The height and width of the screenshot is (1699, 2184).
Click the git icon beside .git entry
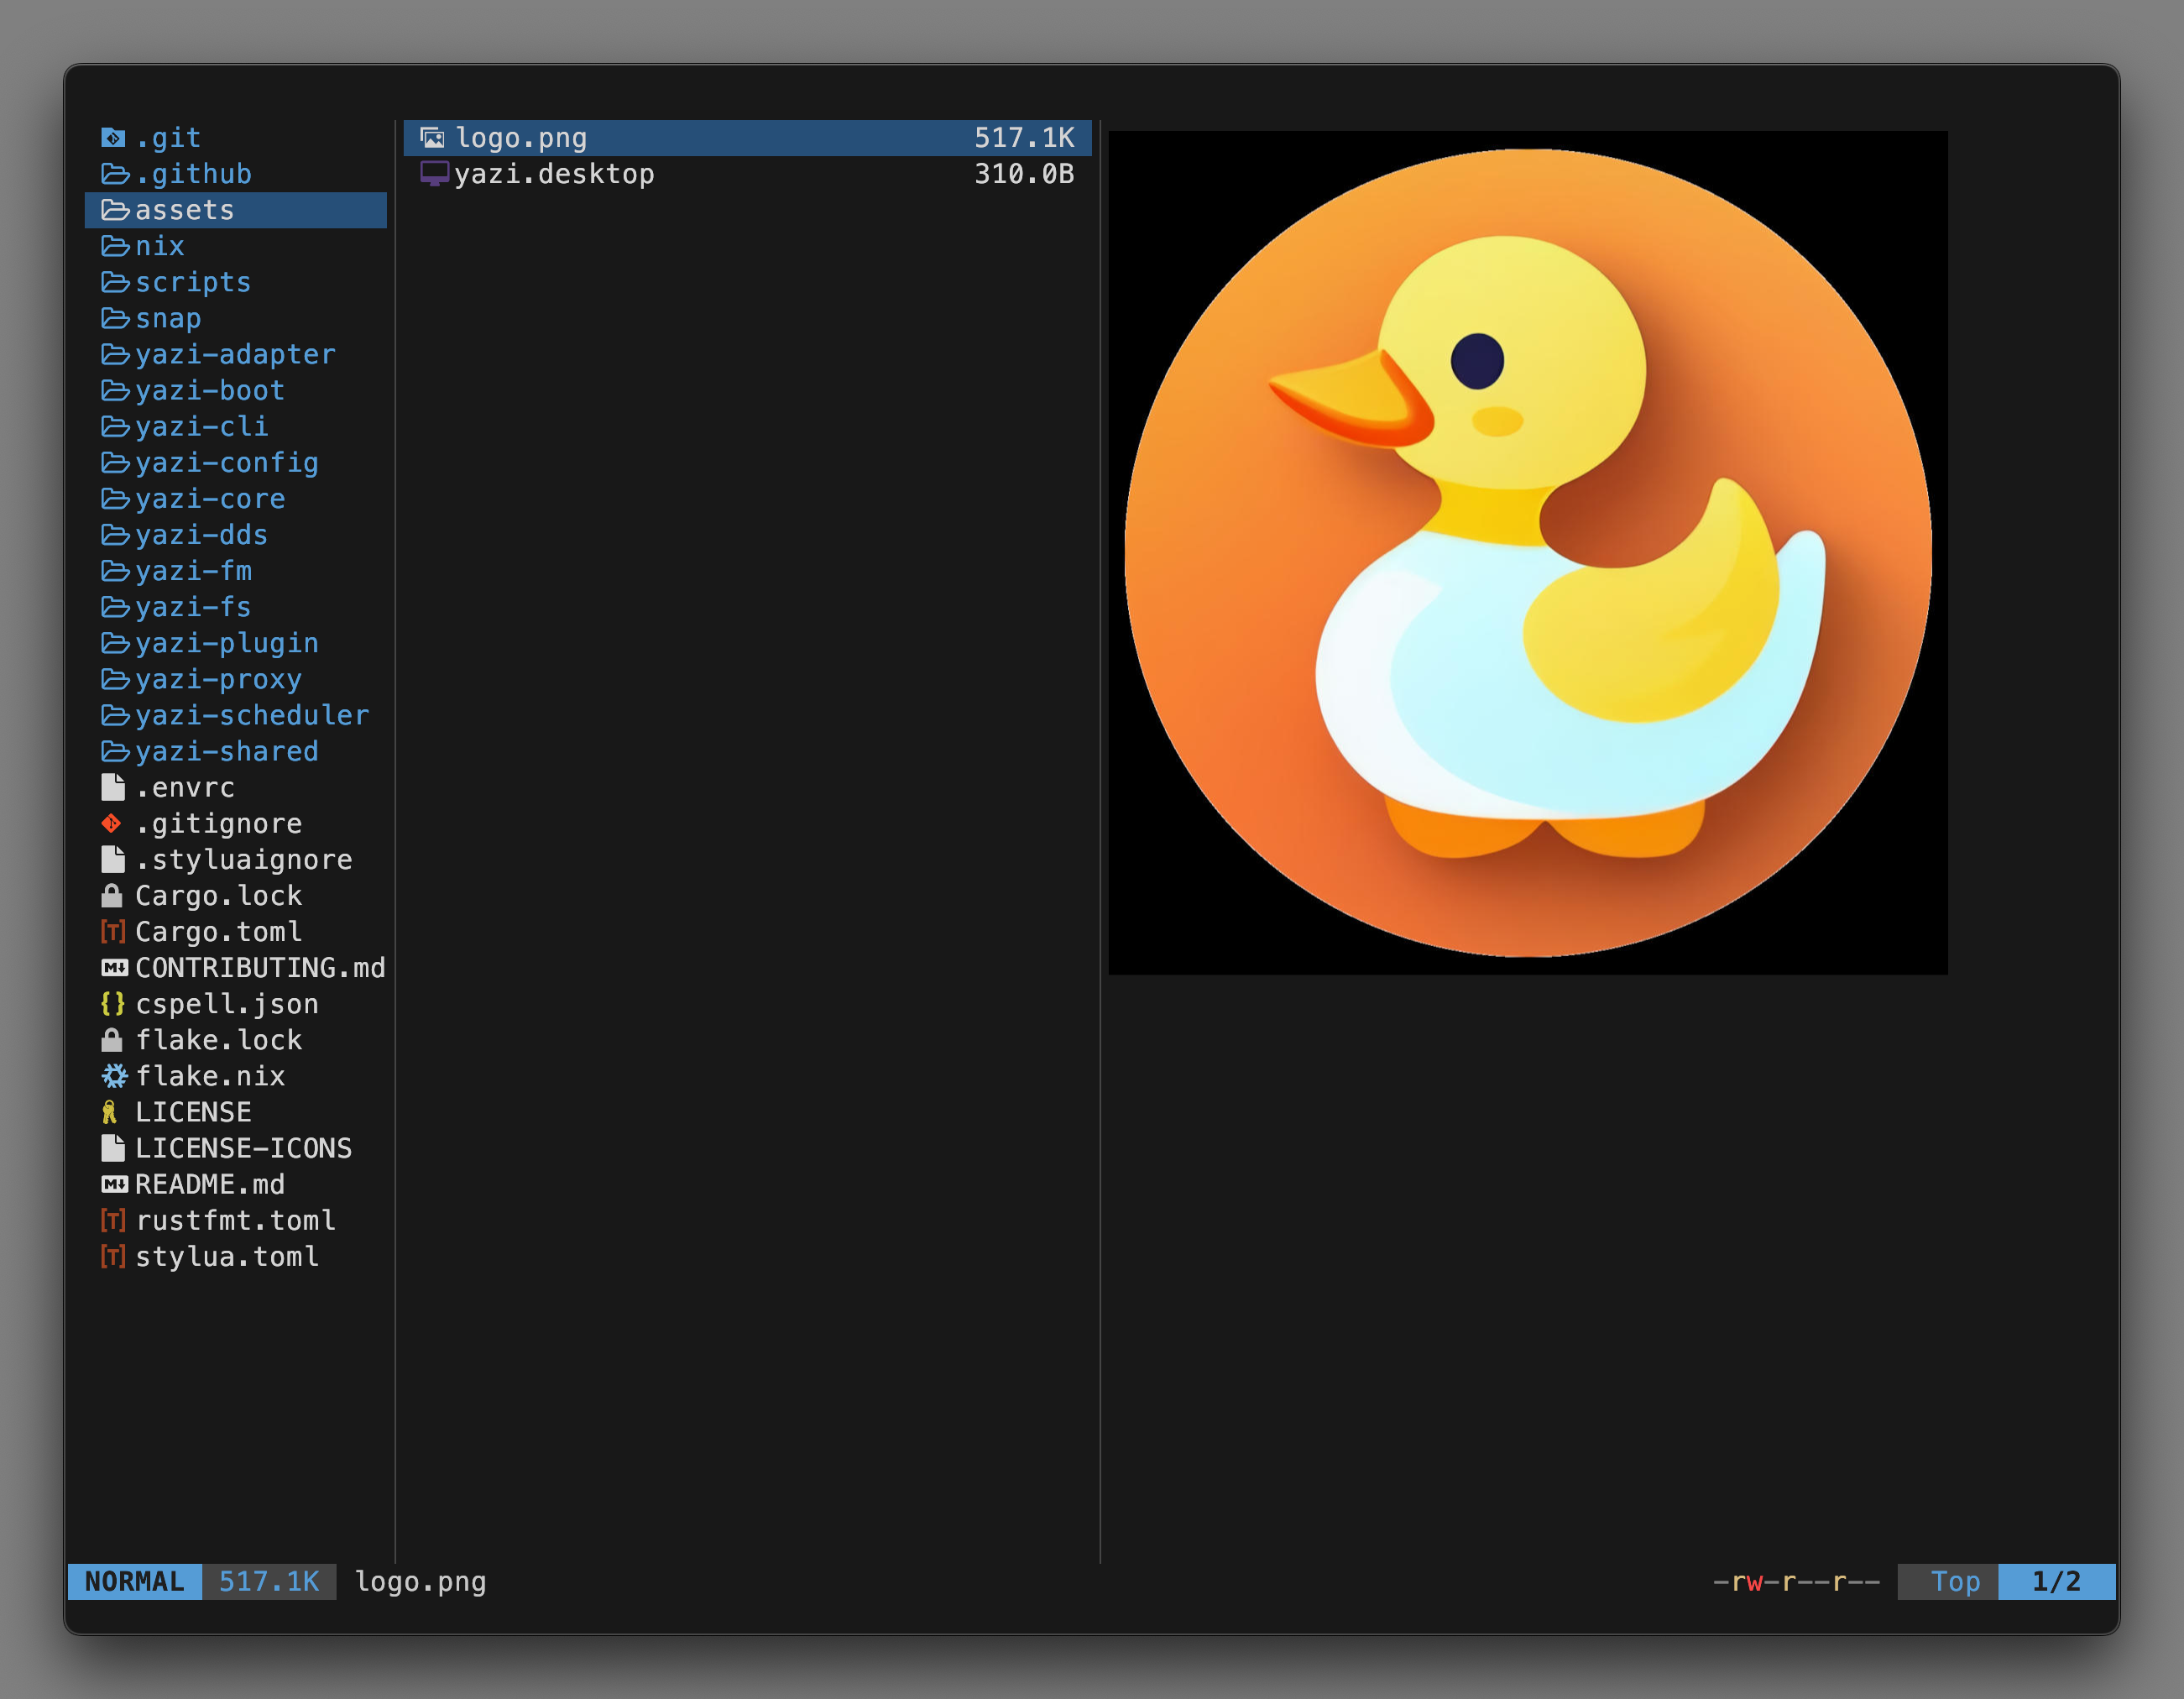coord(113,137)
